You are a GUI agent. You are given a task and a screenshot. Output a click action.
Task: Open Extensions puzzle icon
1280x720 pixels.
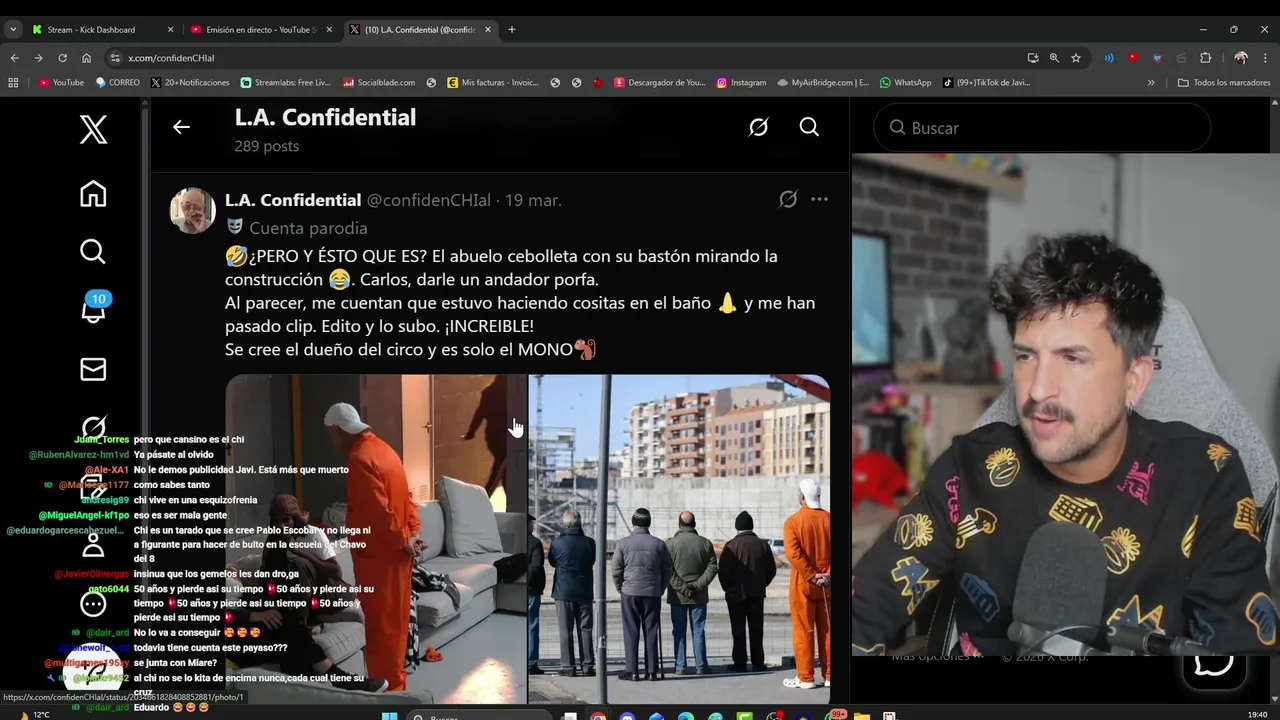coord(1205,58)
